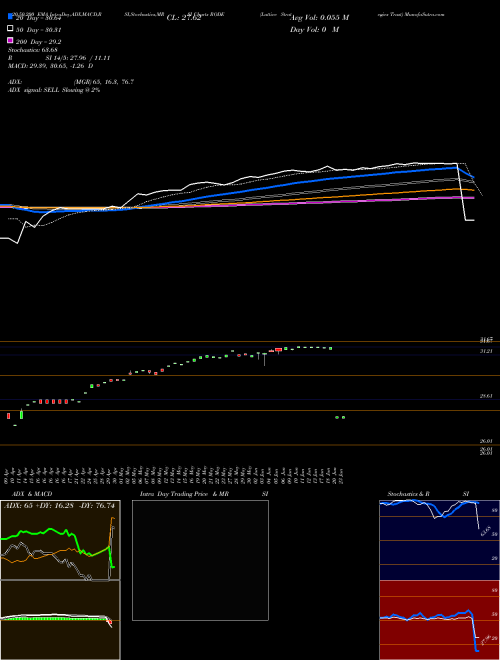Select the '50 Day - 30.81' label
The image size is (500, 660).
click(x=38, y=30)
